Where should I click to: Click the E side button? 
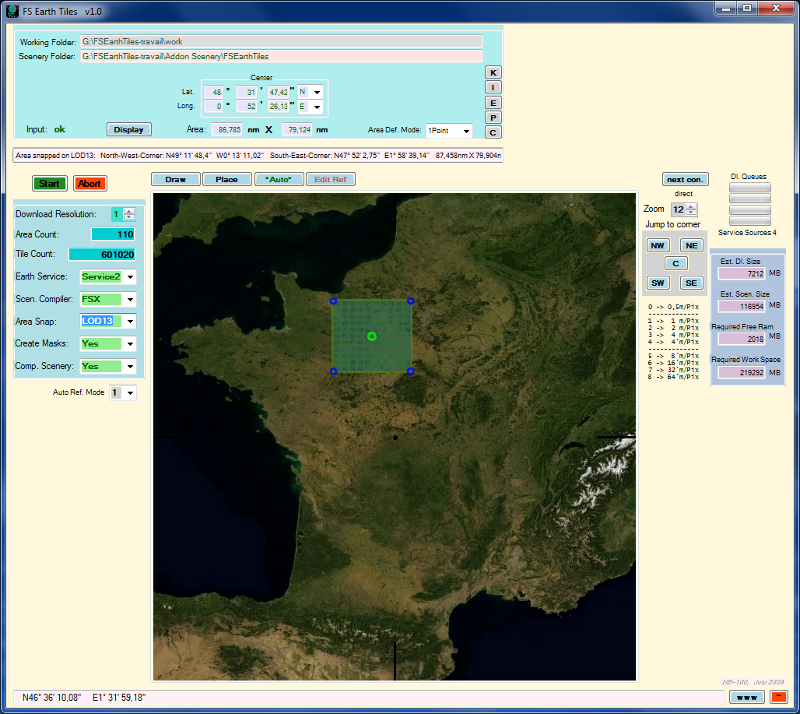[493, 103]
